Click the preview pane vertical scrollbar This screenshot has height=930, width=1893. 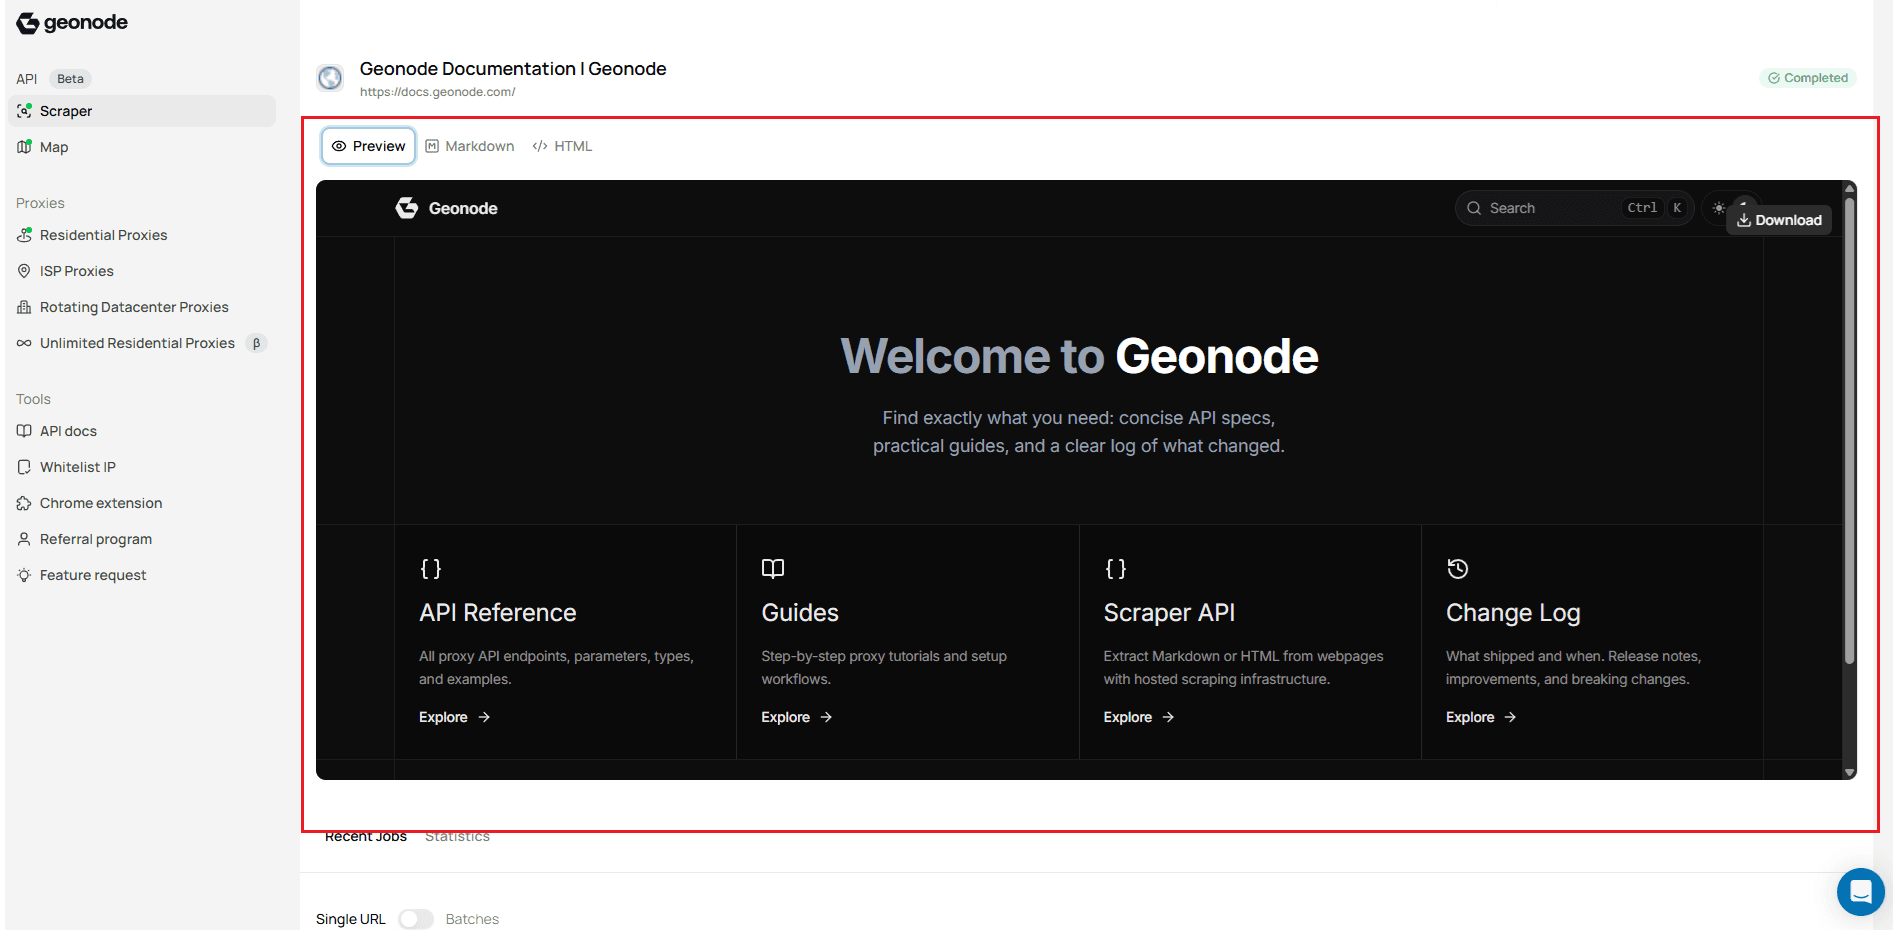pos(1850,430)
